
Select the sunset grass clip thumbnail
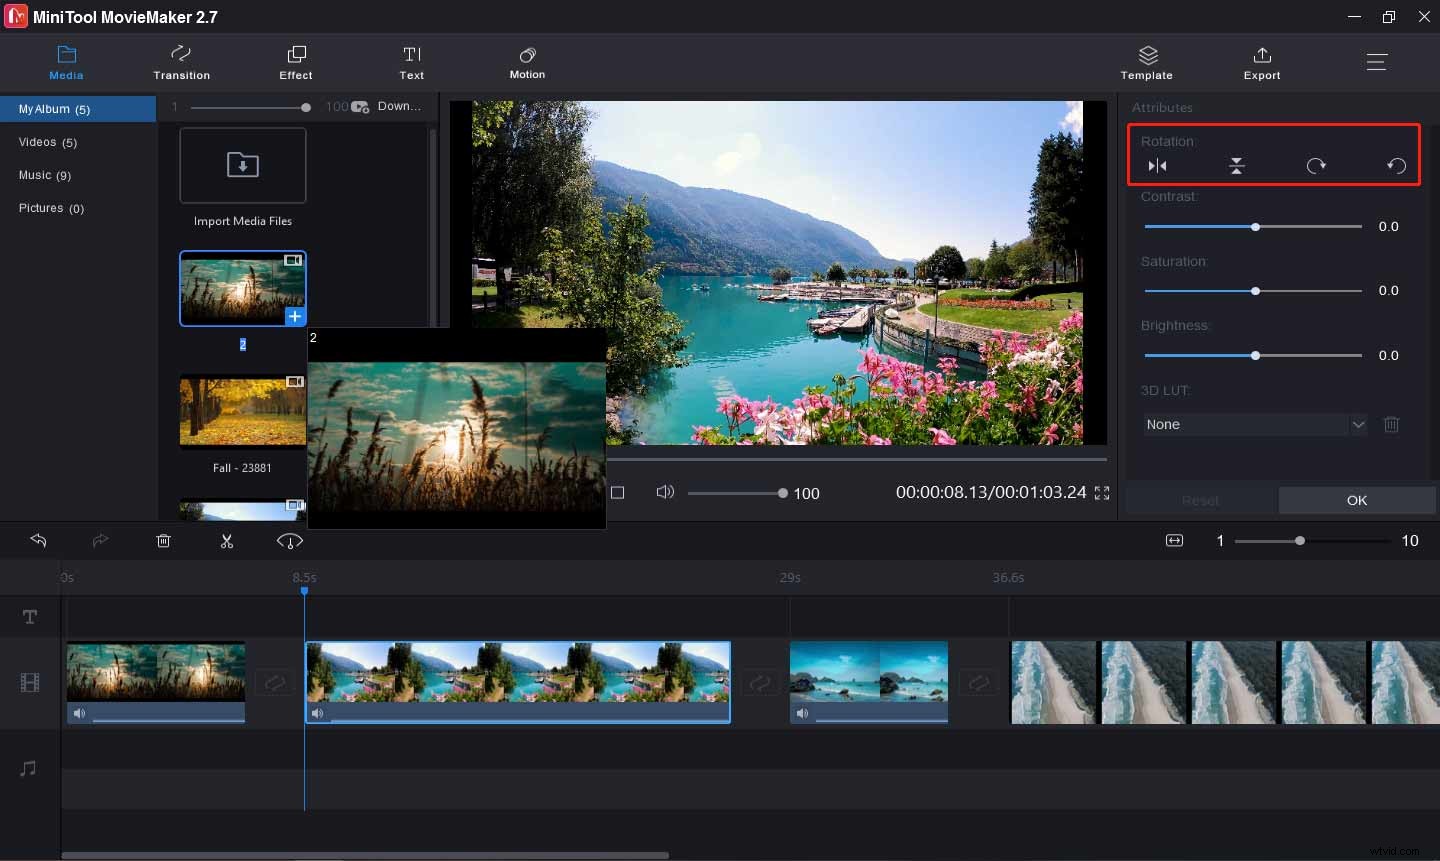[x=243, y=288]
